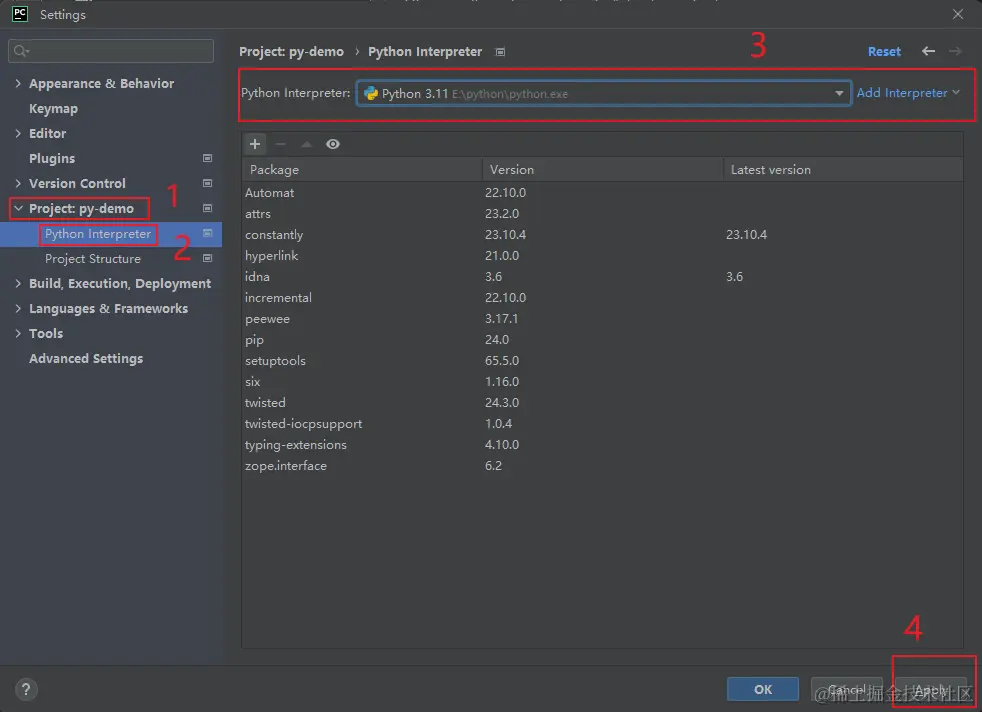This screenshot has height=712, width=982.
Task: Click the OK button
Action: (x=763, y=689)
